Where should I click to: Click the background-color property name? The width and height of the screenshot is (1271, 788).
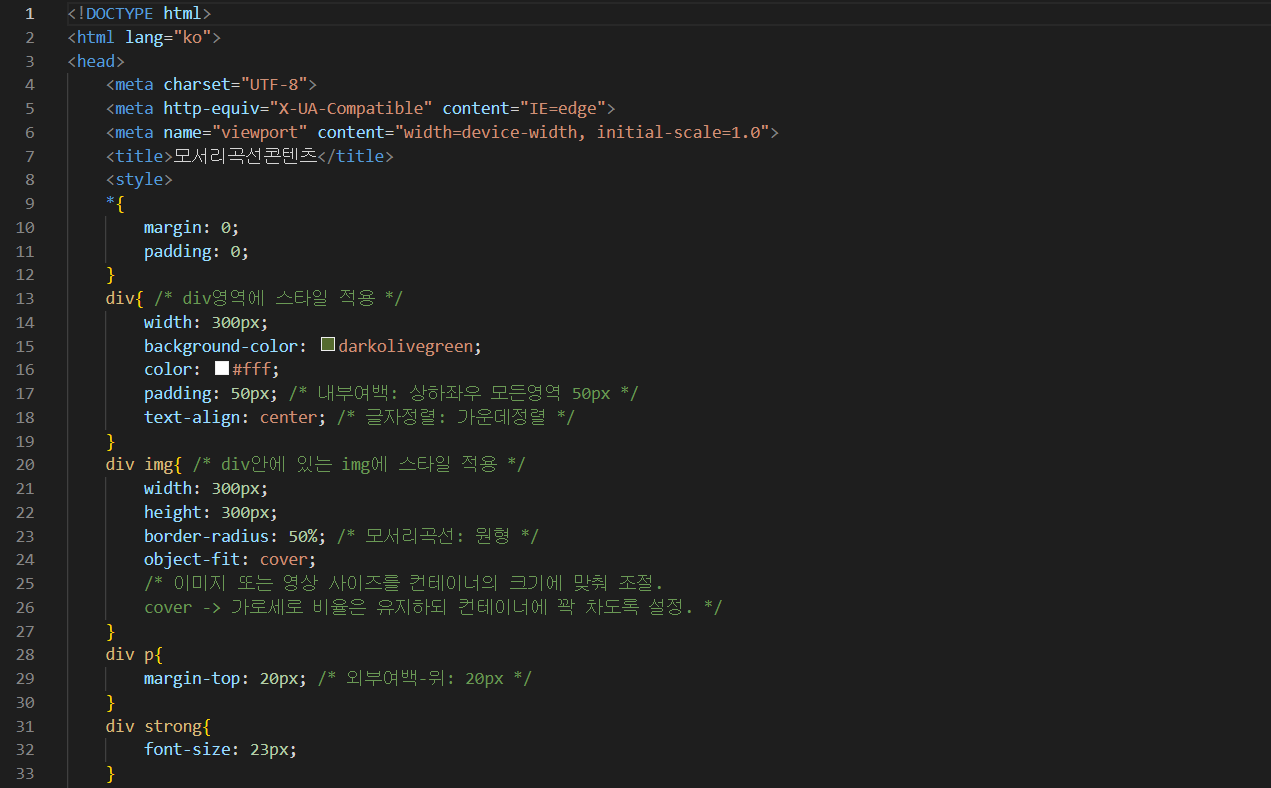pos(221,346)
